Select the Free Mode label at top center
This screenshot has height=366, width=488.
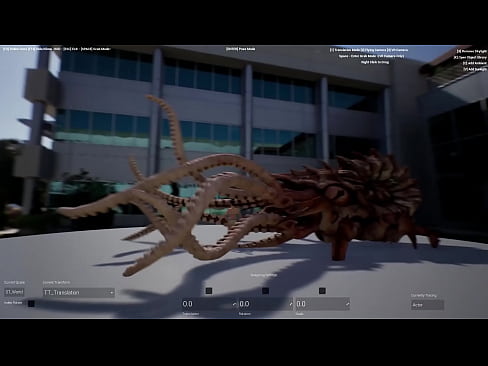click(240, 49)
